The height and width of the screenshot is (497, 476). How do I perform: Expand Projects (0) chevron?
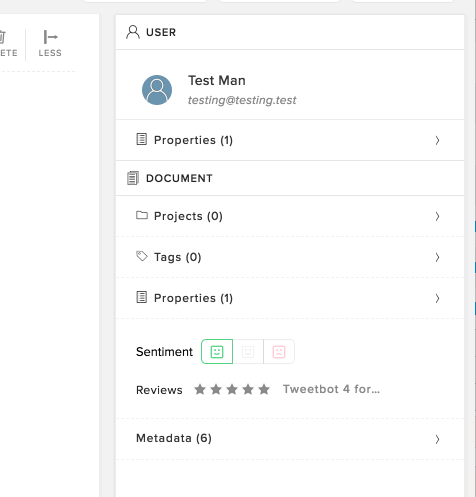437,216
